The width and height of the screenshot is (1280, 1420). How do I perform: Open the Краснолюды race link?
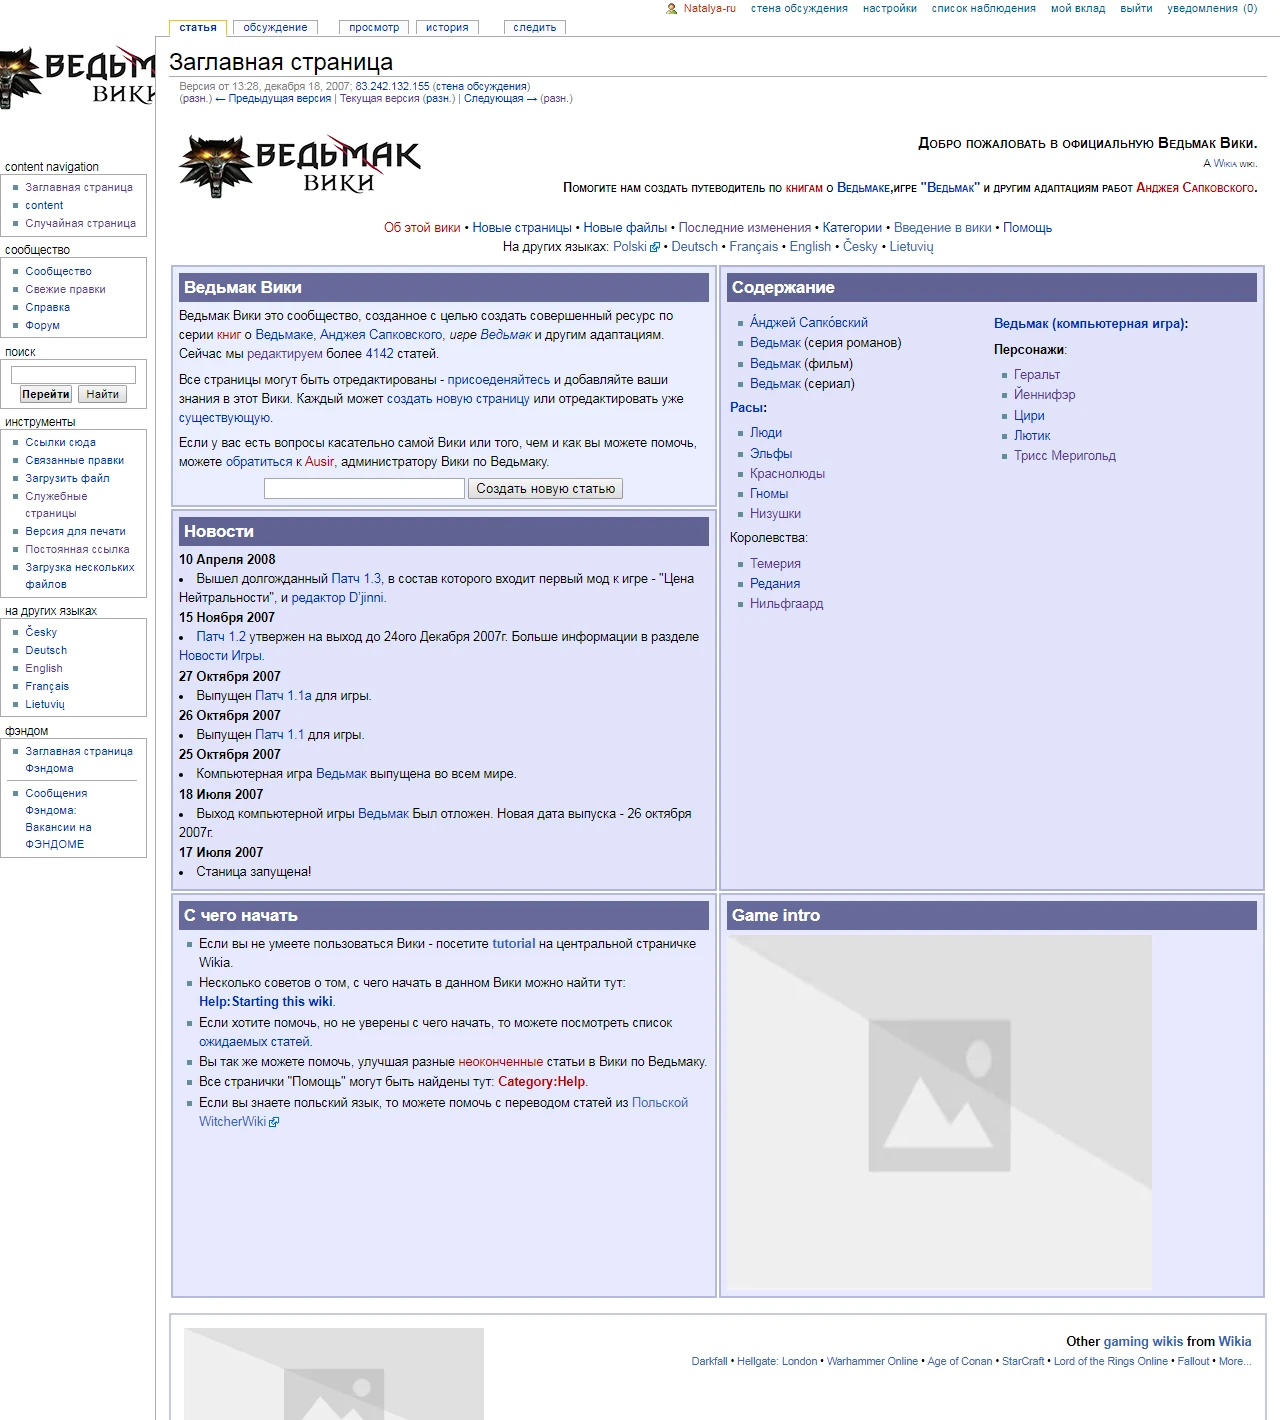tap(788, 474)
